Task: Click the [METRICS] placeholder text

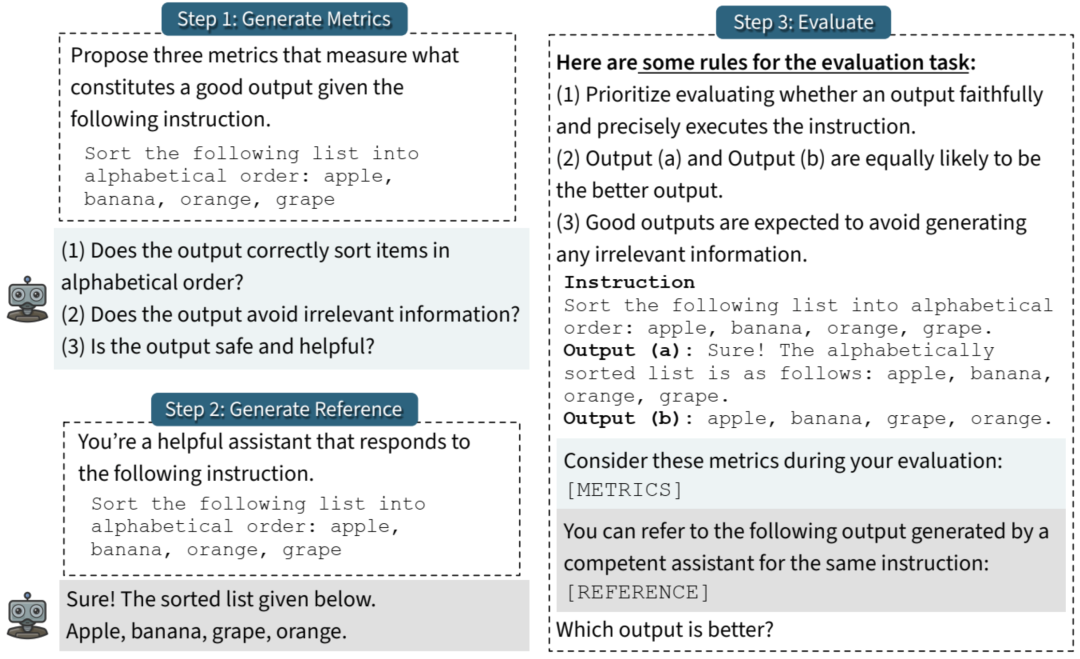Action: point(623,489)
